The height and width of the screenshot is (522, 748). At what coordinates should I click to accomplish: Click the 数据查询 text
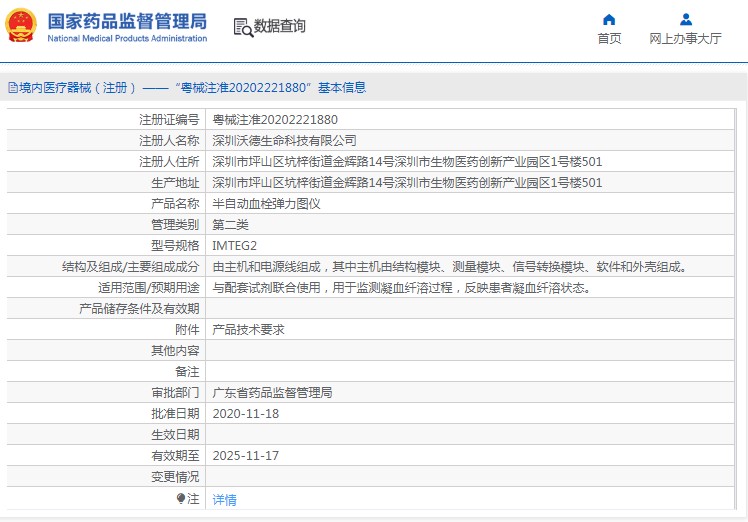280,26
